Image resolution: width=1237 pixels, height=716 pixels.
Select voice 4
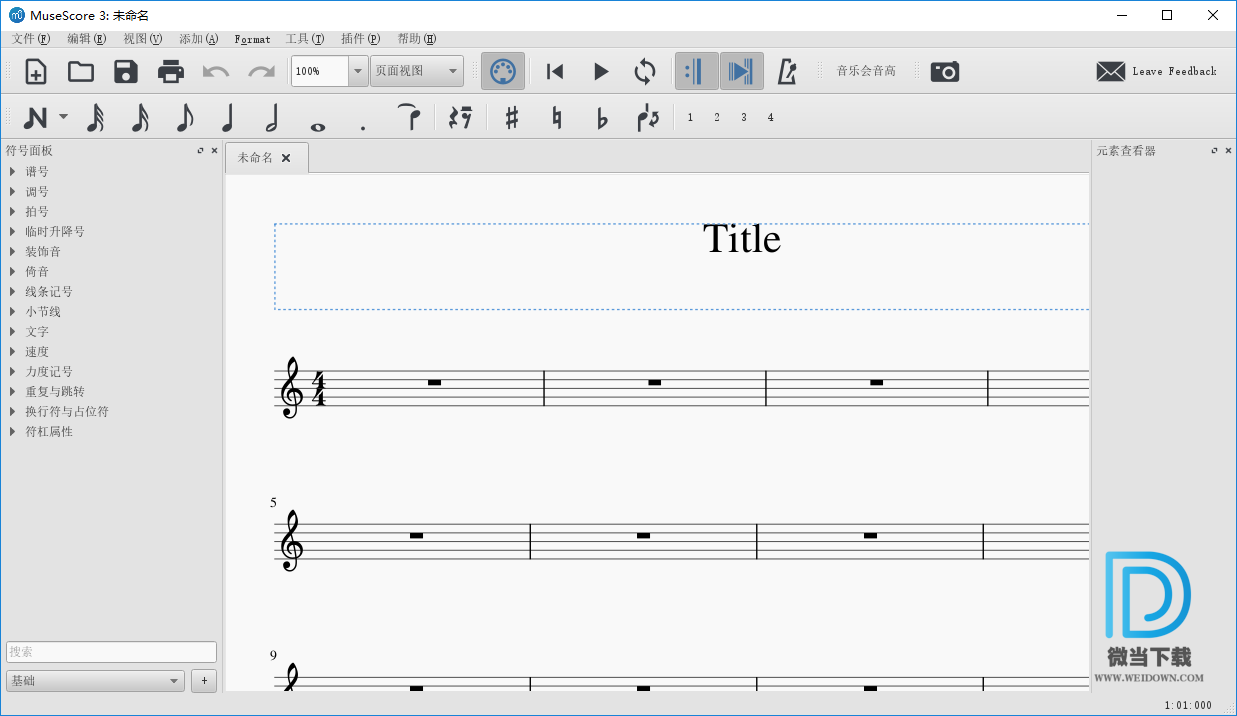click(x=771, y=117)
